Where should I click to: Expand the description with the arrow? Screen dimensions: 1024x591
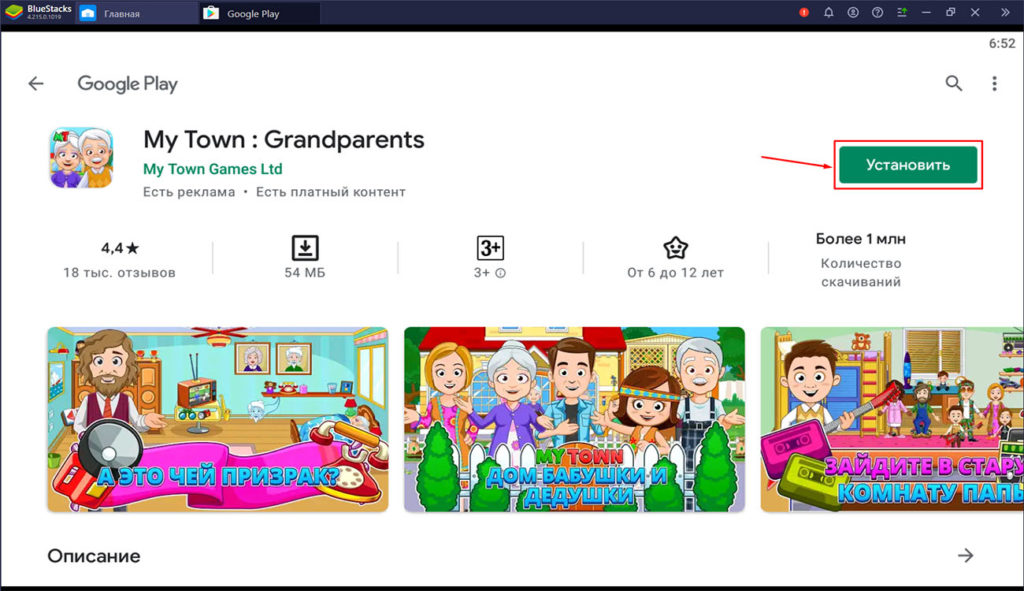[965, 556]
